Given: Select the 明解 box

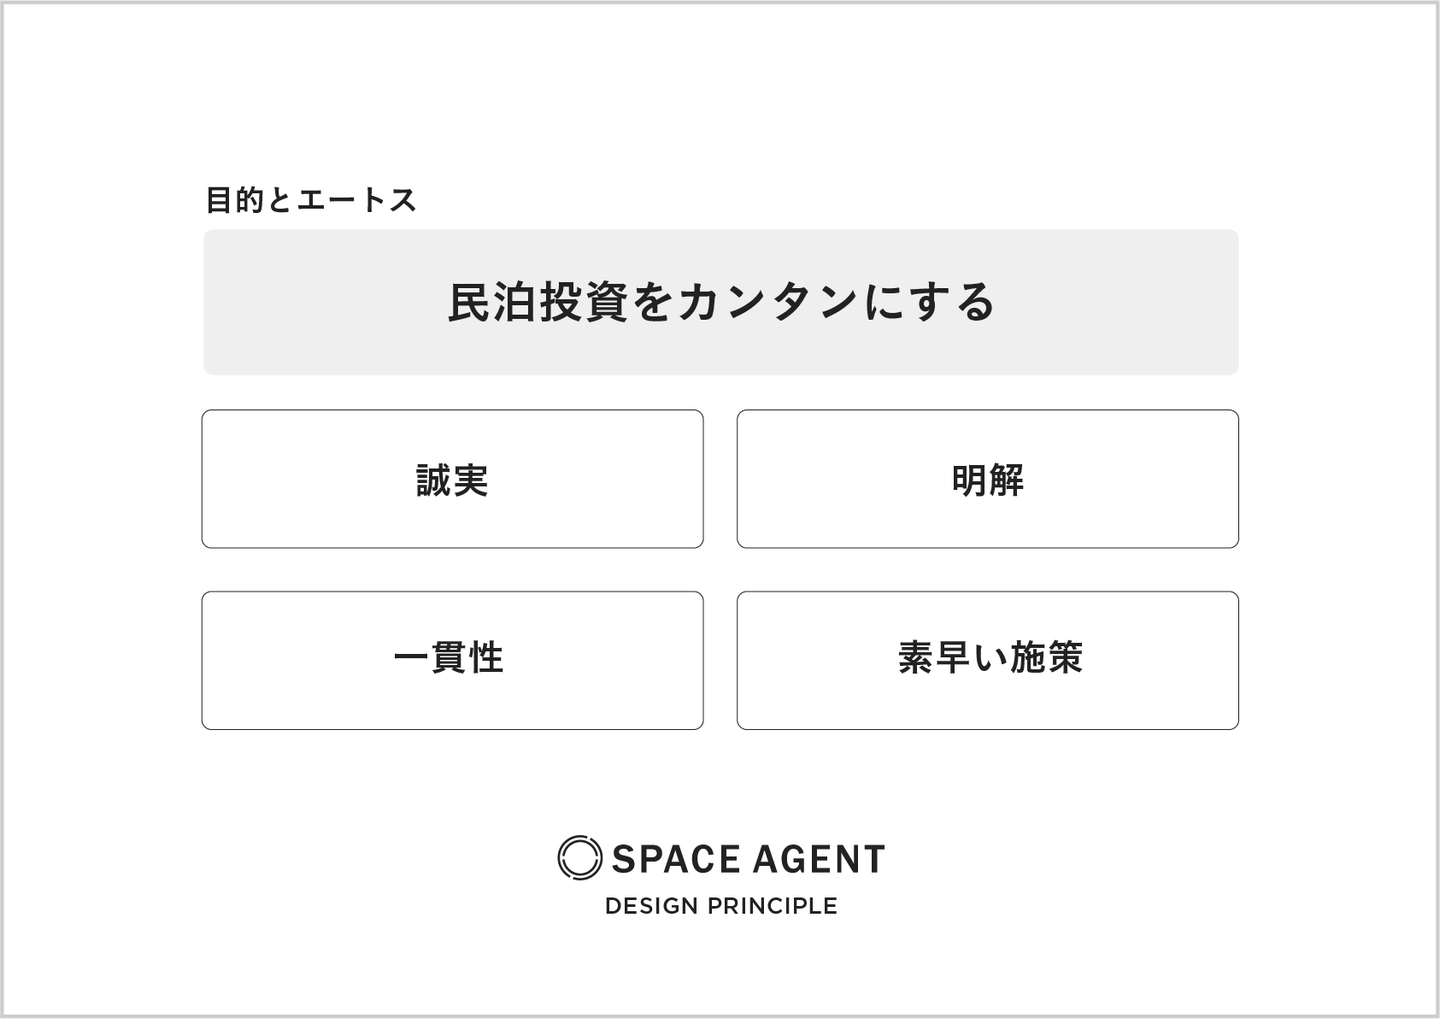Looking at the screenshot, I should [x=987, y=479].
